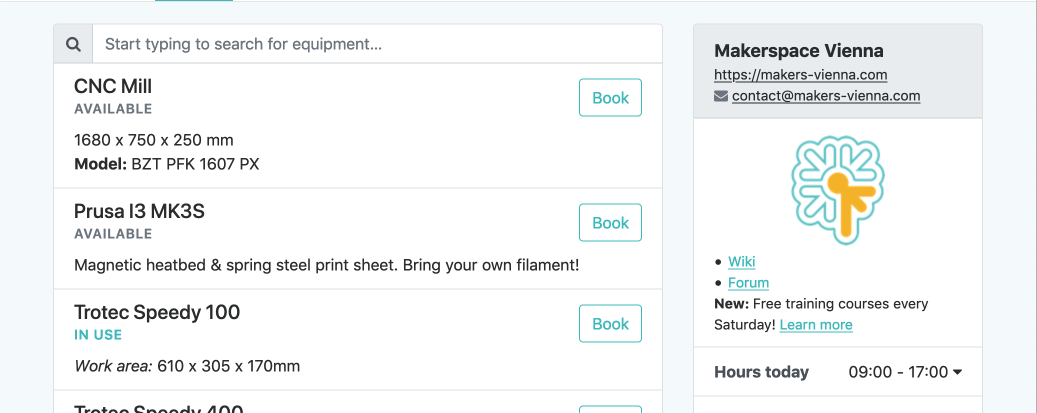Select the CNC Mill title

pyautogui.click(x=113, y=86)
